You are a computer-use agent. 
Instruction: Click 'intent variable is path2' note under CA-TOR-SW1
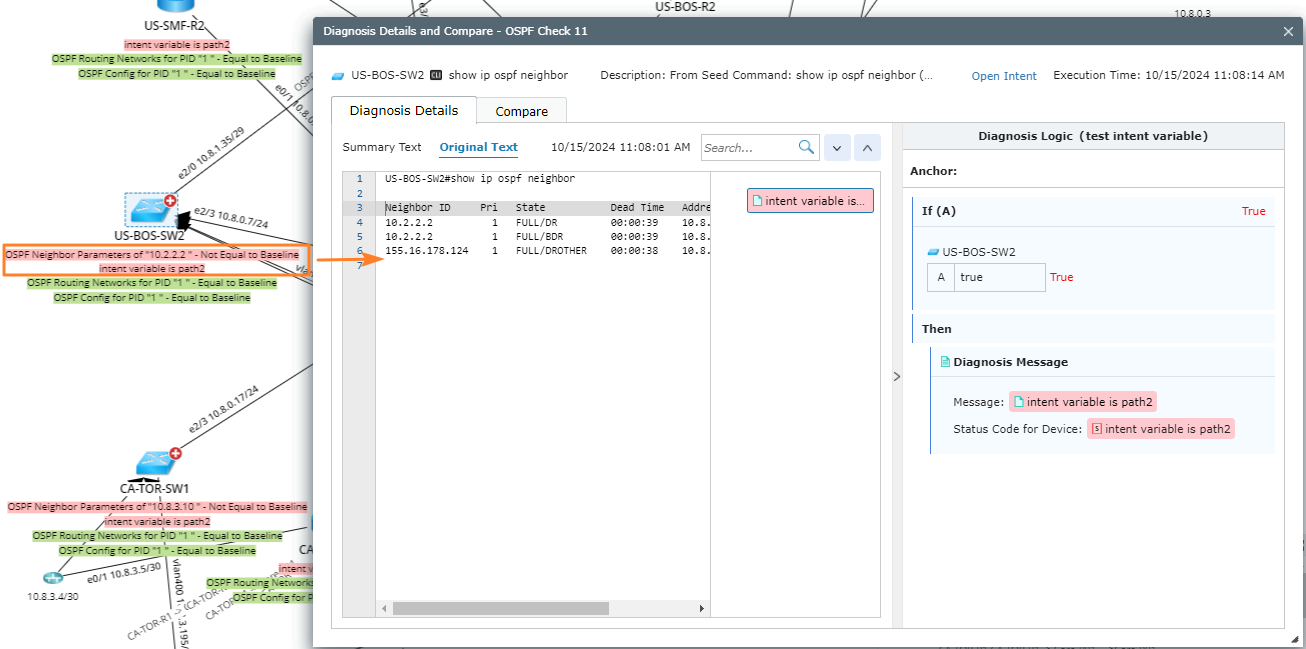[x=157, y=521]
